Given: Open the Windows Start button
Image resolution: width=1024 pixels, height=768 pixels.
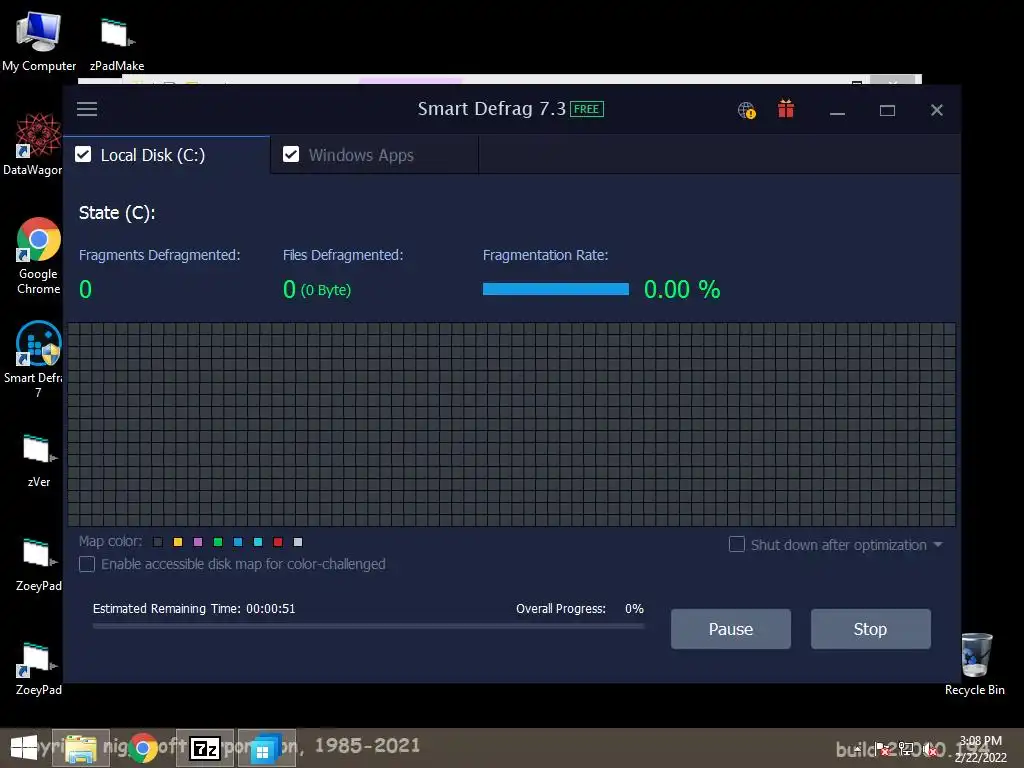Looking at the screenshot, I should pos(24,748).
